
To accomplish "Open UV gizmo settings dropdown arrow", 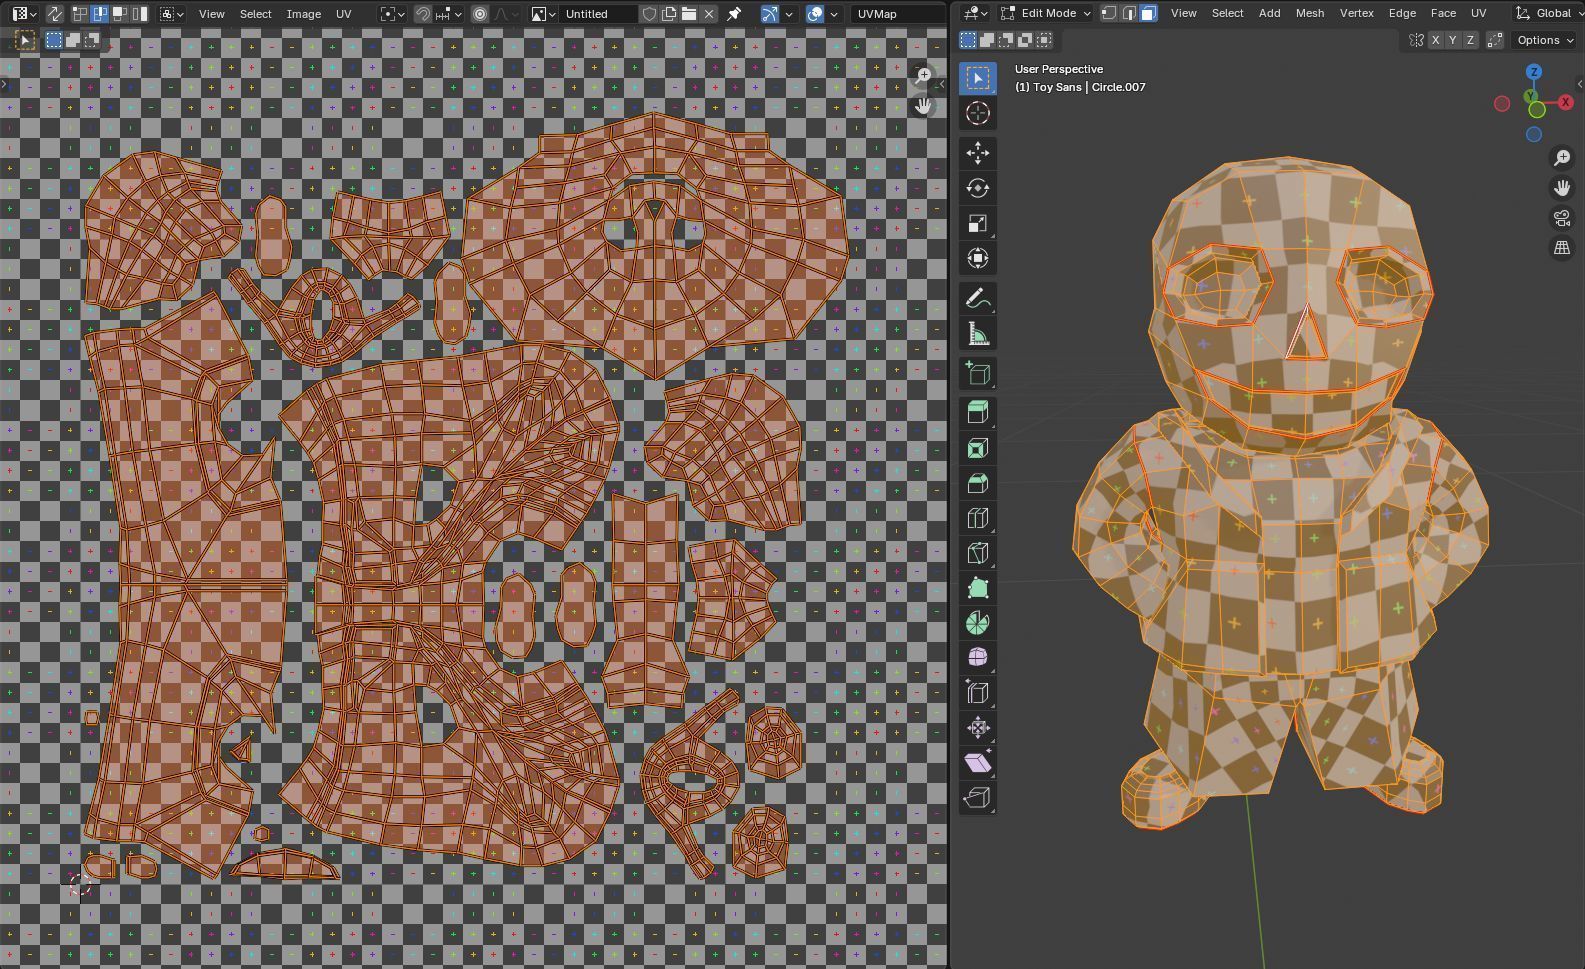I will (x=789, y=14).
